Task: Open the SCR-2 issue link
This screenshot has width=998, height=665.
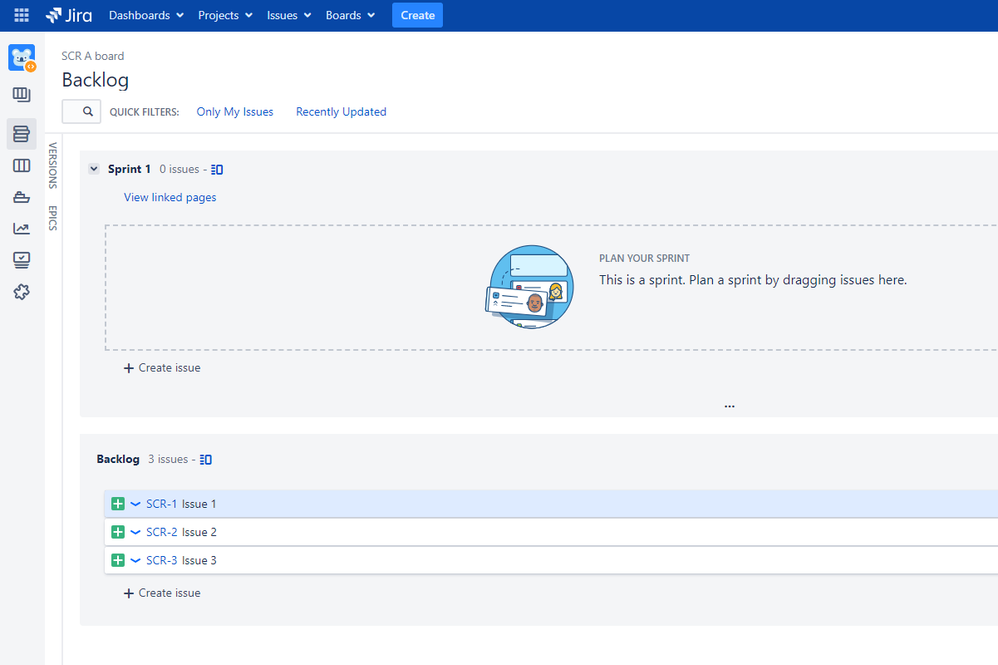Action: click(x=162, y=532)
